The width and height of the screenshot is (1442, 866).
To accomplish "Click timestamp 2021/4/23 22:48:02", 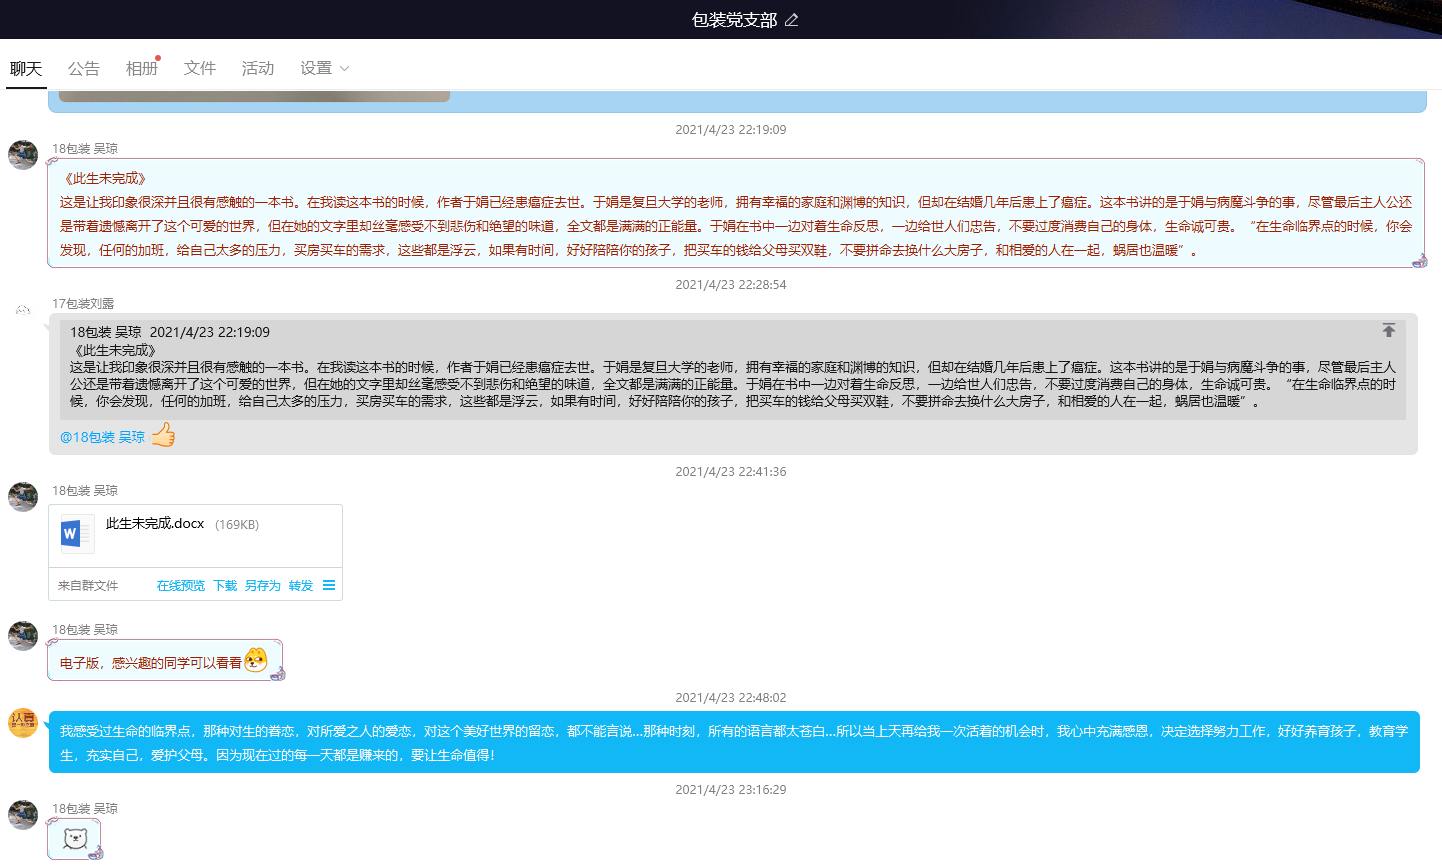I will coord(731,698).
